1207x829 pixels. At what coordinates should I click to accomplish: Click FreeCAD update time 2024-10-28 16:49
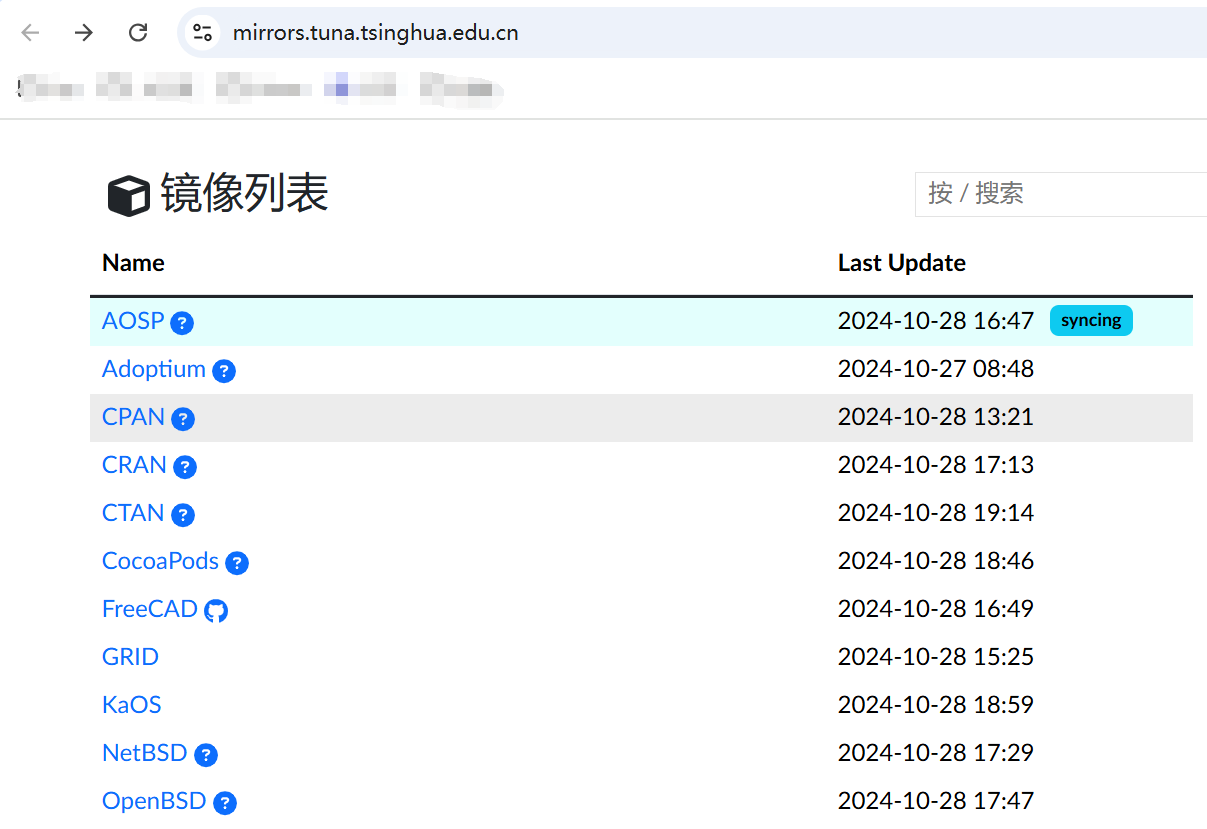[x=936, y=609]
